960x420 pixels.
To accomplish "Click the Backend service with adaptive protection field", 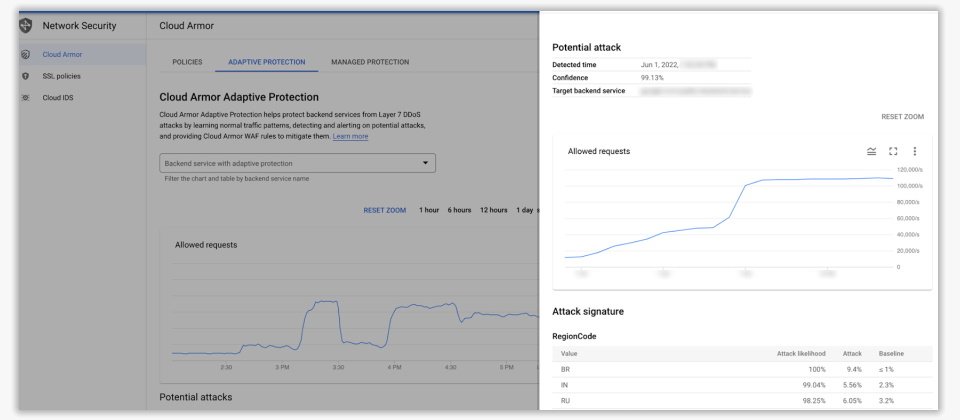I will pos(298,163).
